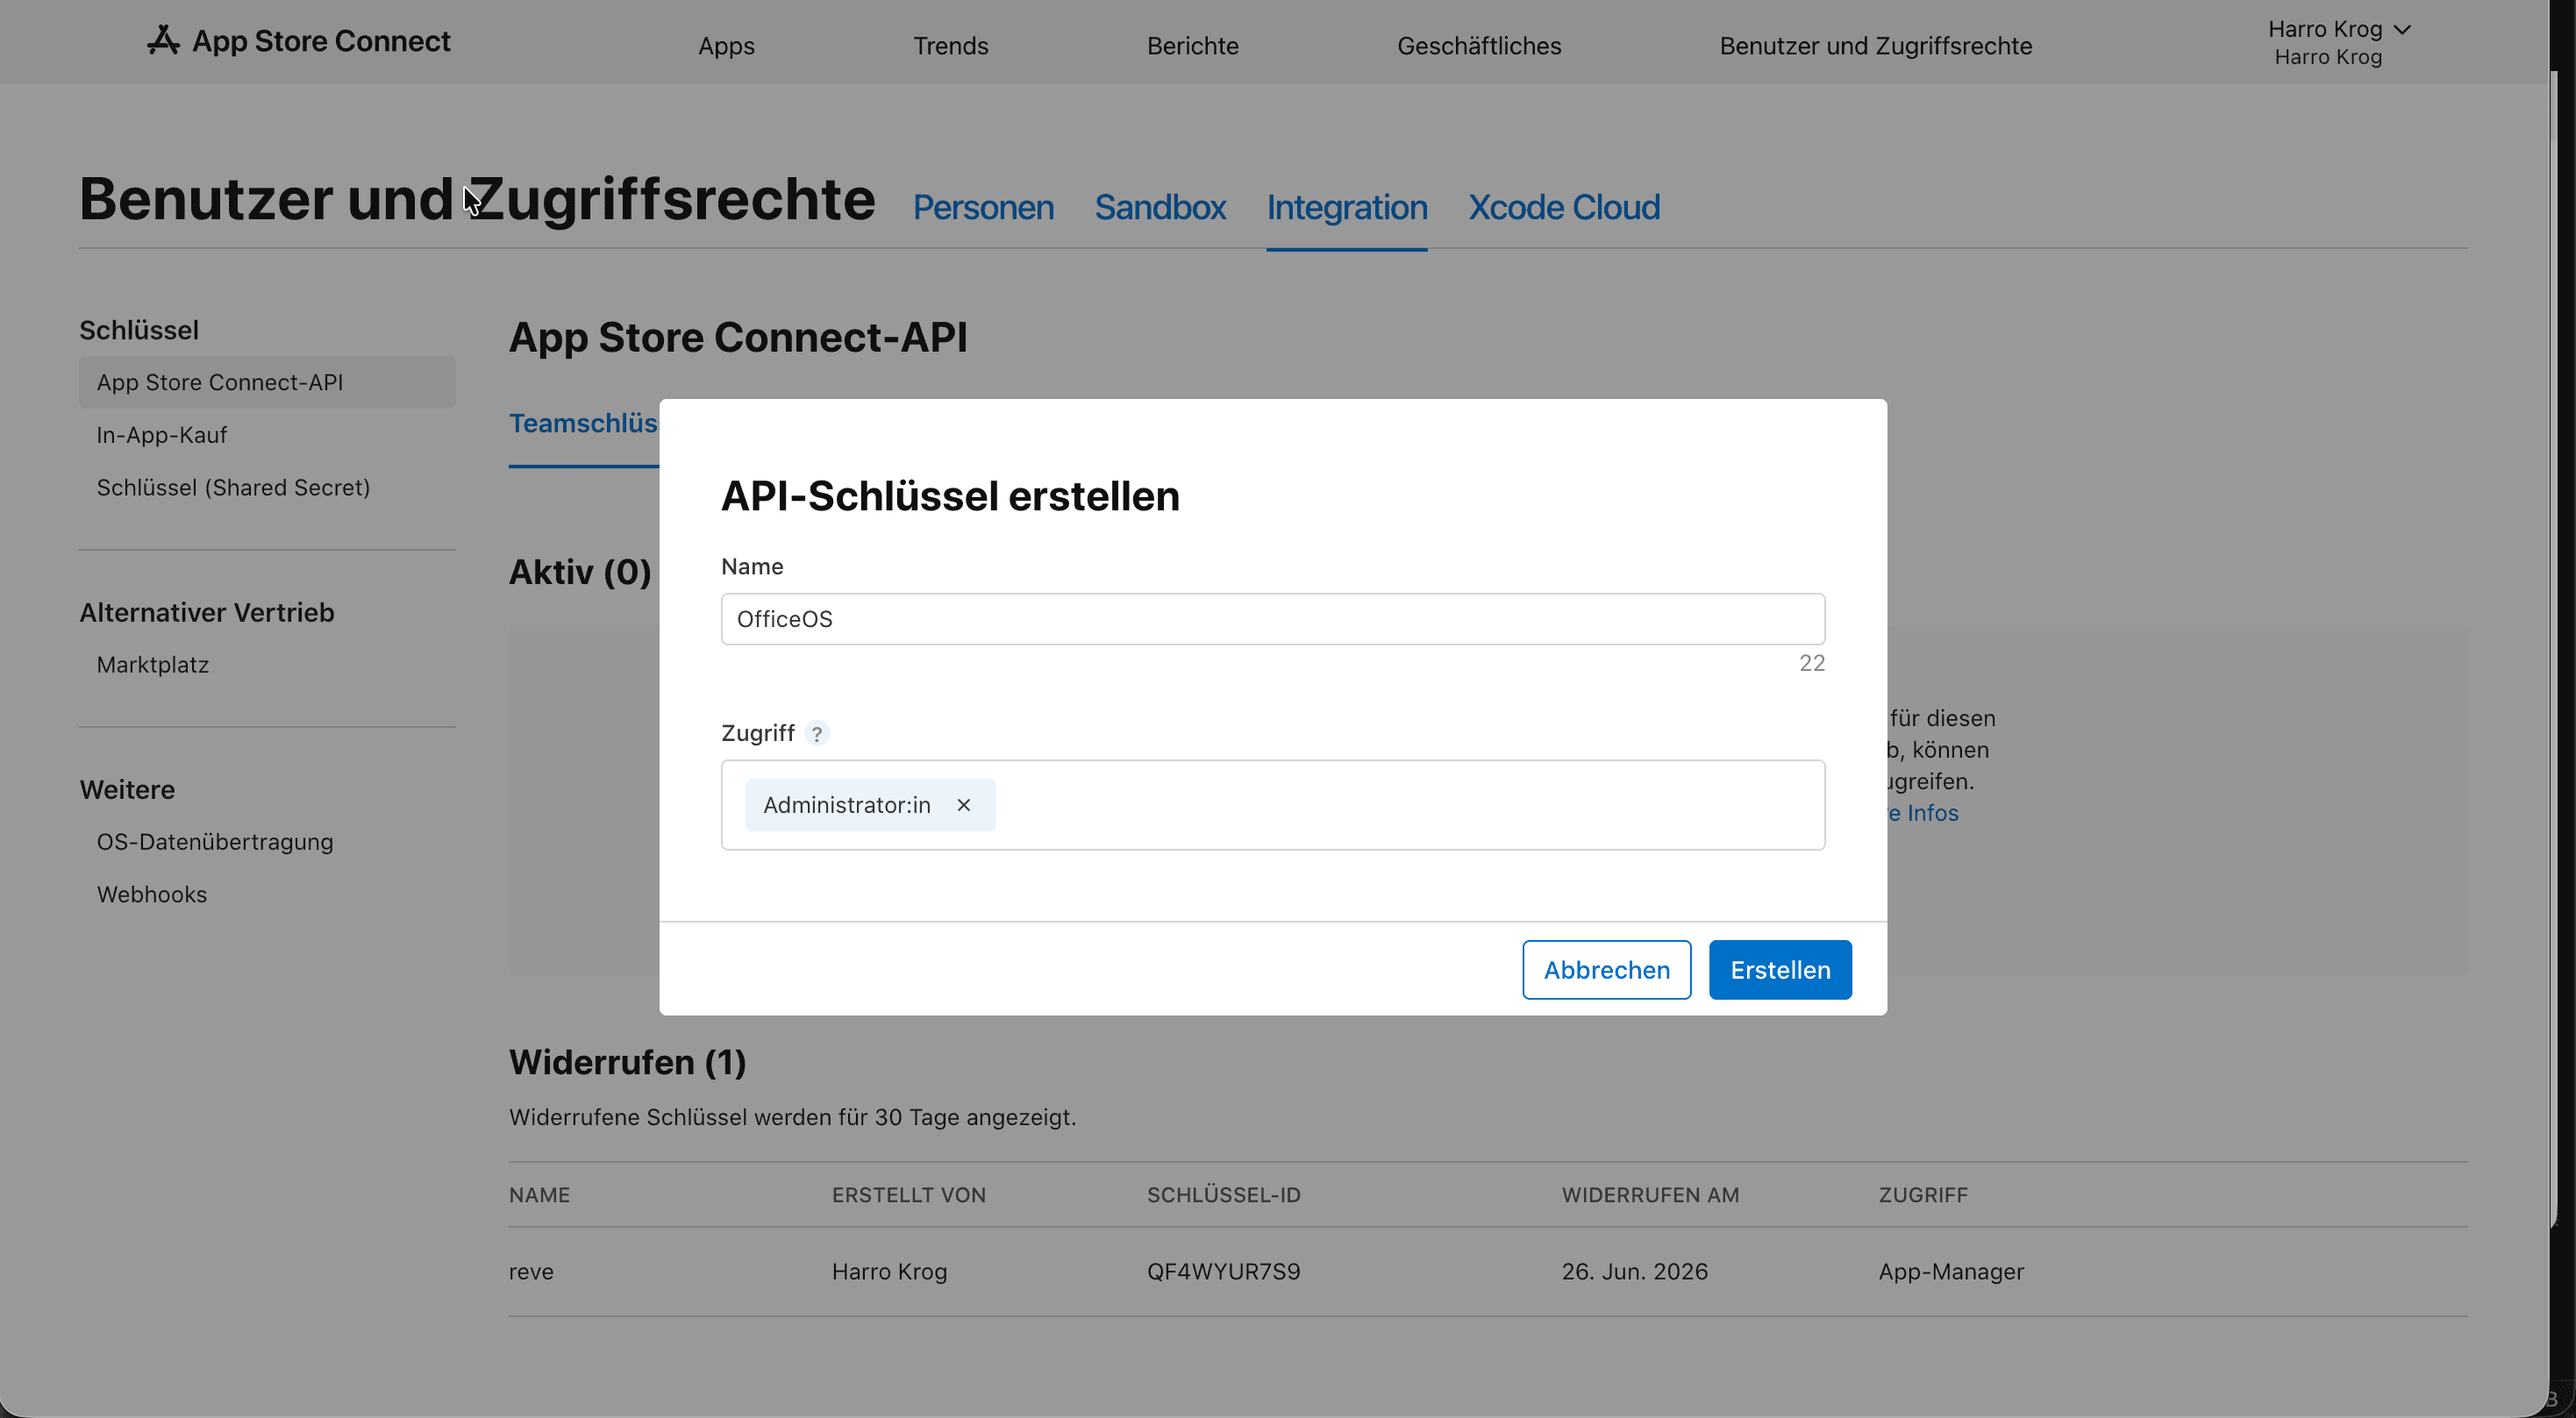This screenshot has height=1418, width=2576.
Task: Click the WIDERRUFEN AM column header
Action: [x=1650, y=1195]
